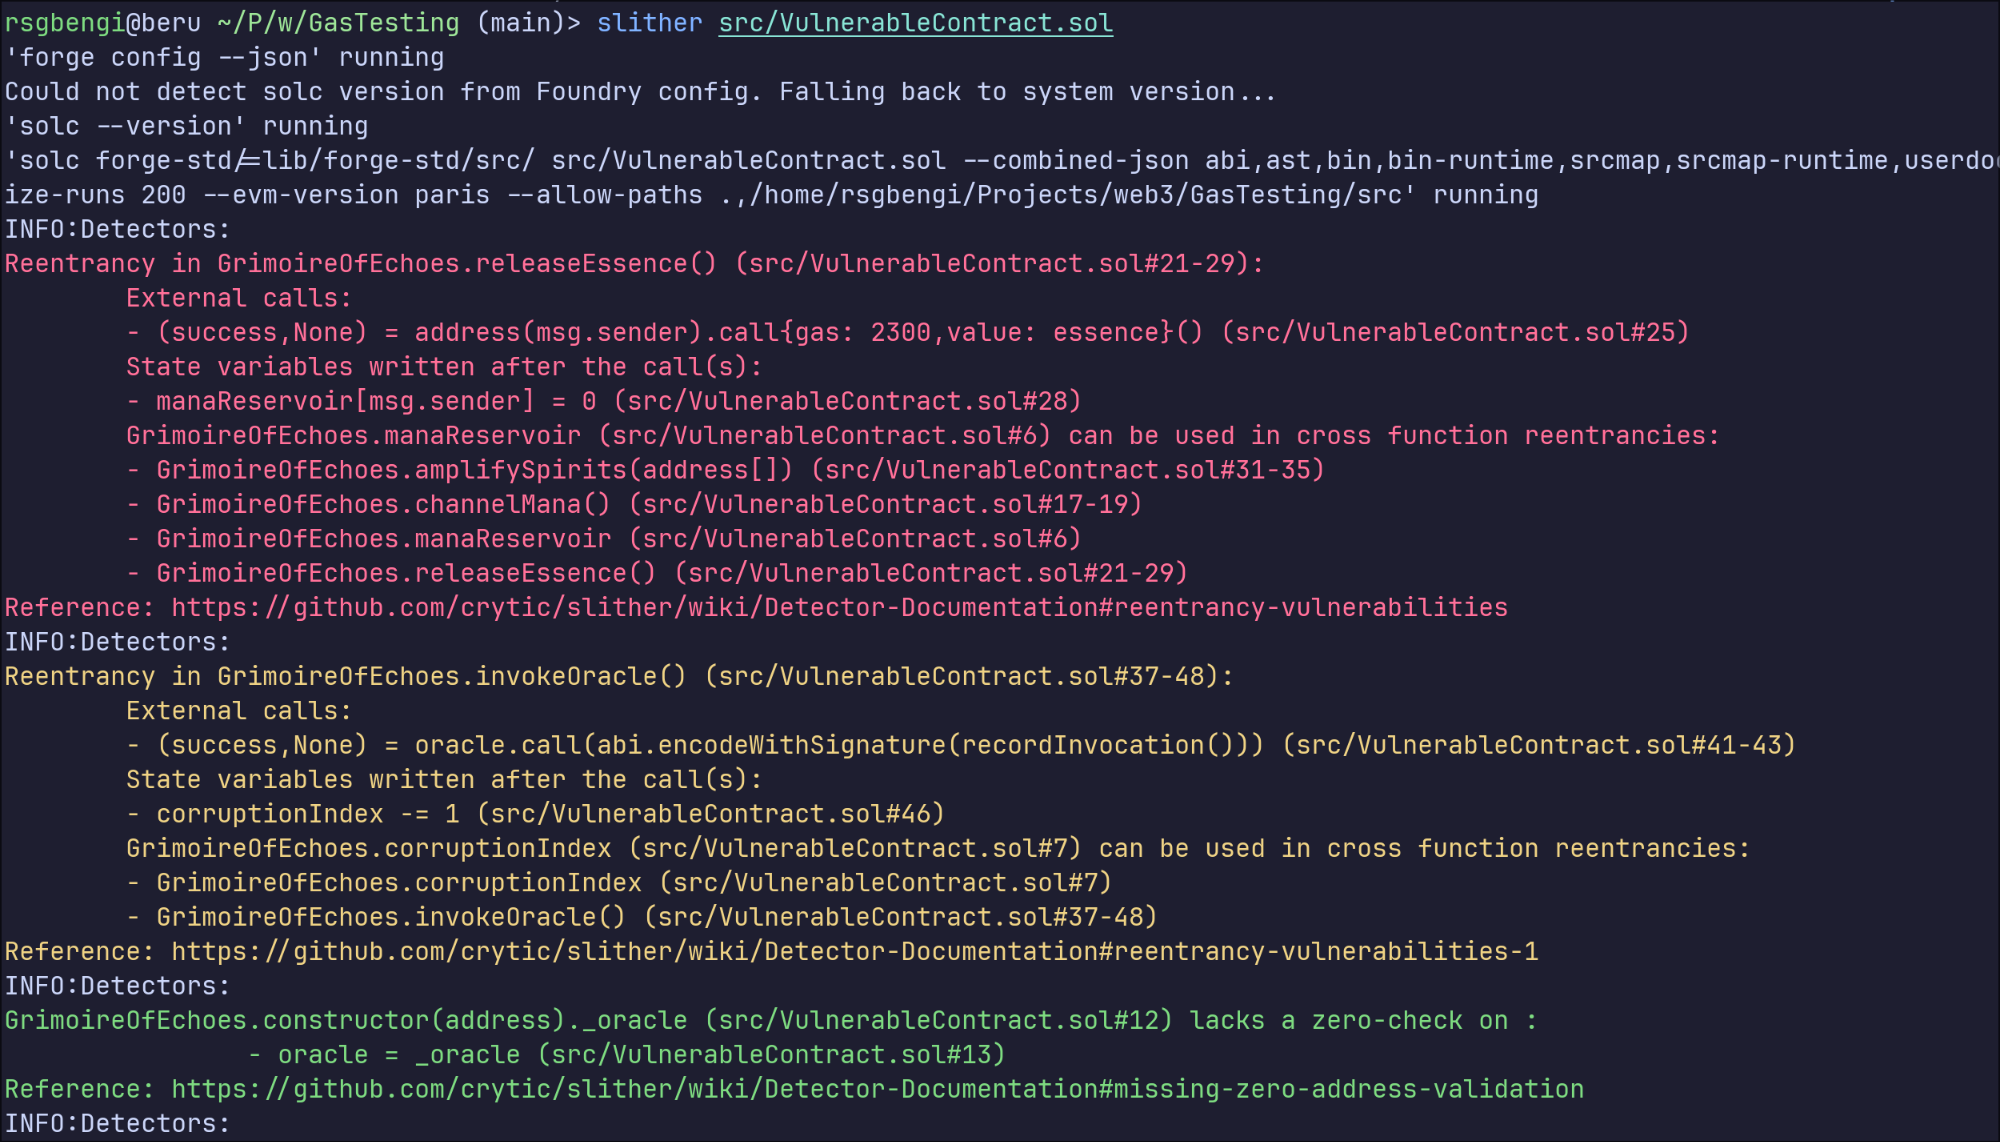This screenshot has height=1142, width=2000.
Task: Click the underlined src/VulnerableContract.sol path in the command
Action: pyautogui.click(x=915, y=23)
